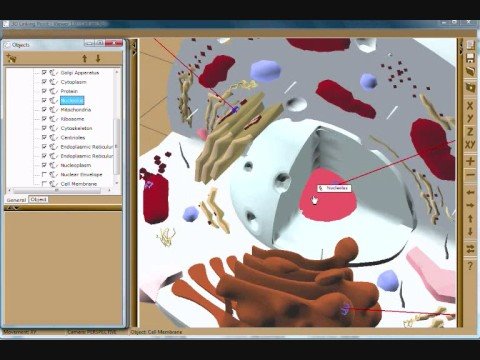
Task: Click the object icon beside Mitochondria
Action: [x=54, y=110]
